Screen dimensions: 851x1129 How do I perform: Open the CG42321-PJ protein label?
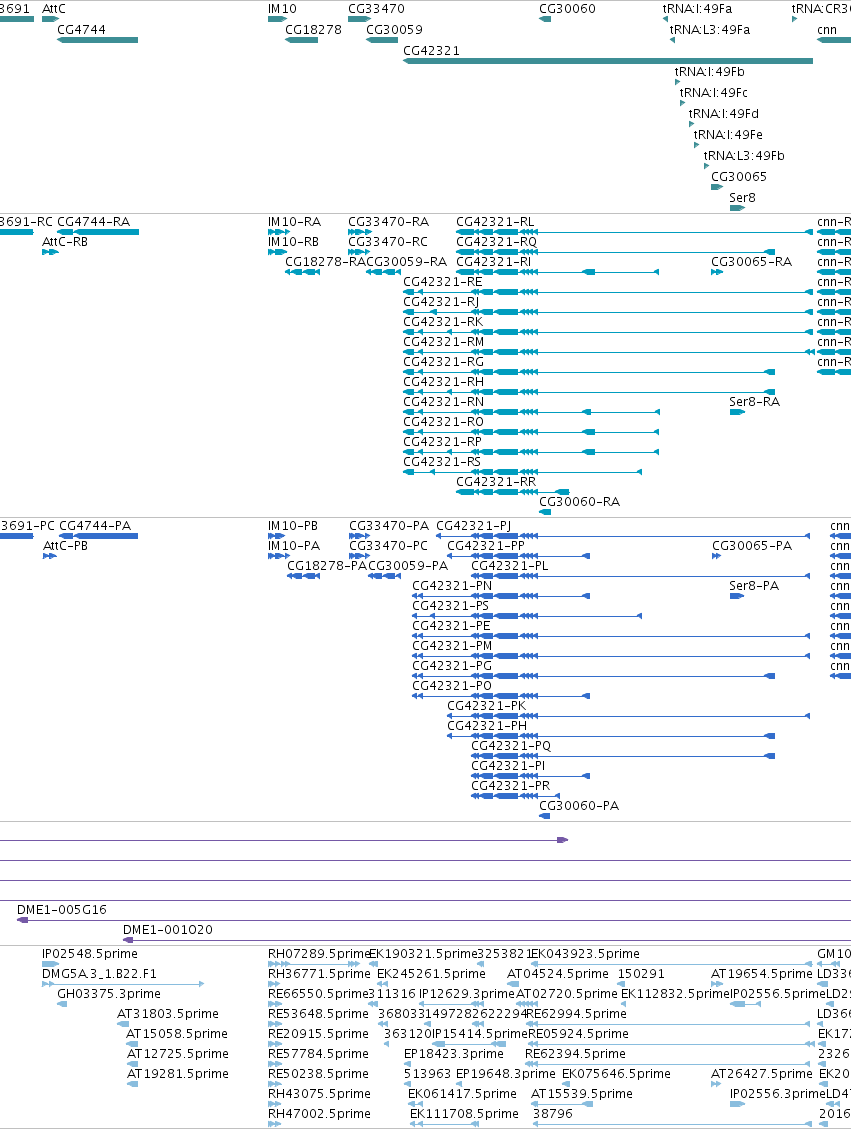click(x=474, y=526)
